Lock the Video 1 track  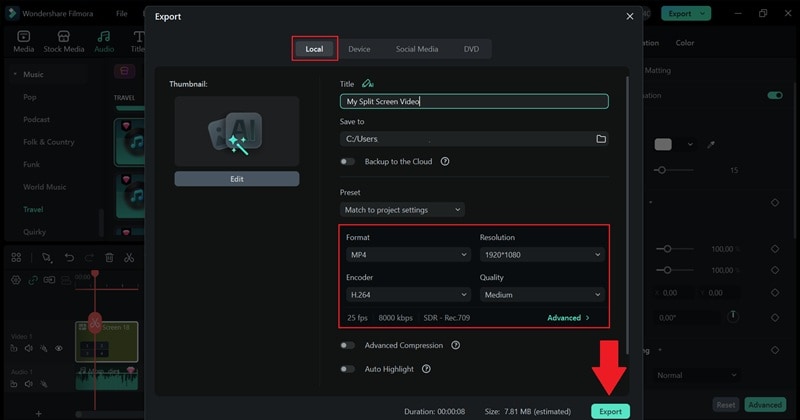(x=14, y=348)
